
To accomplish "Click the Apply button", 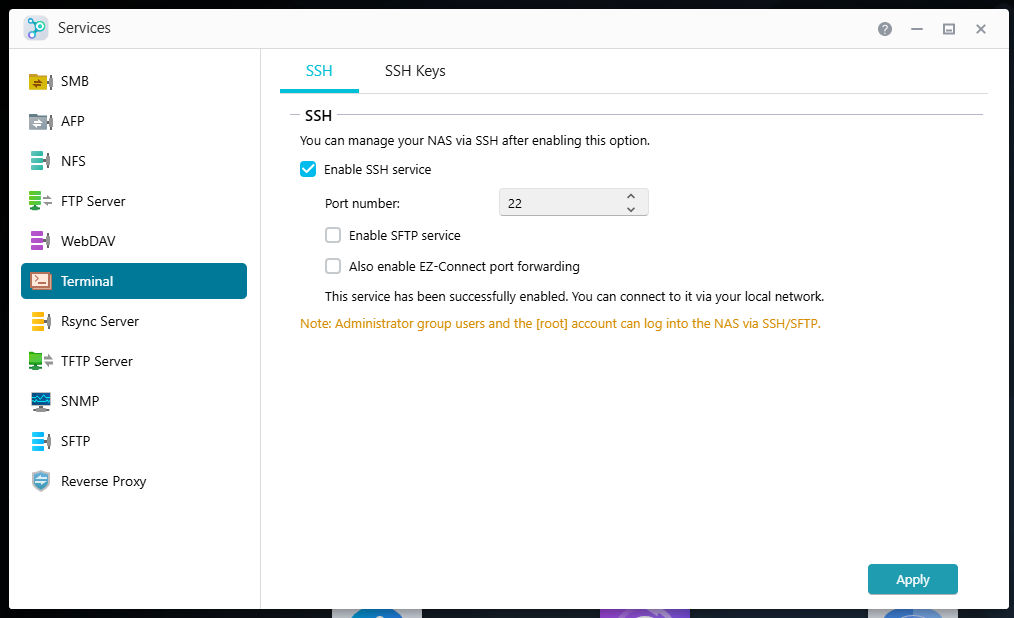I will pos(912,579).
